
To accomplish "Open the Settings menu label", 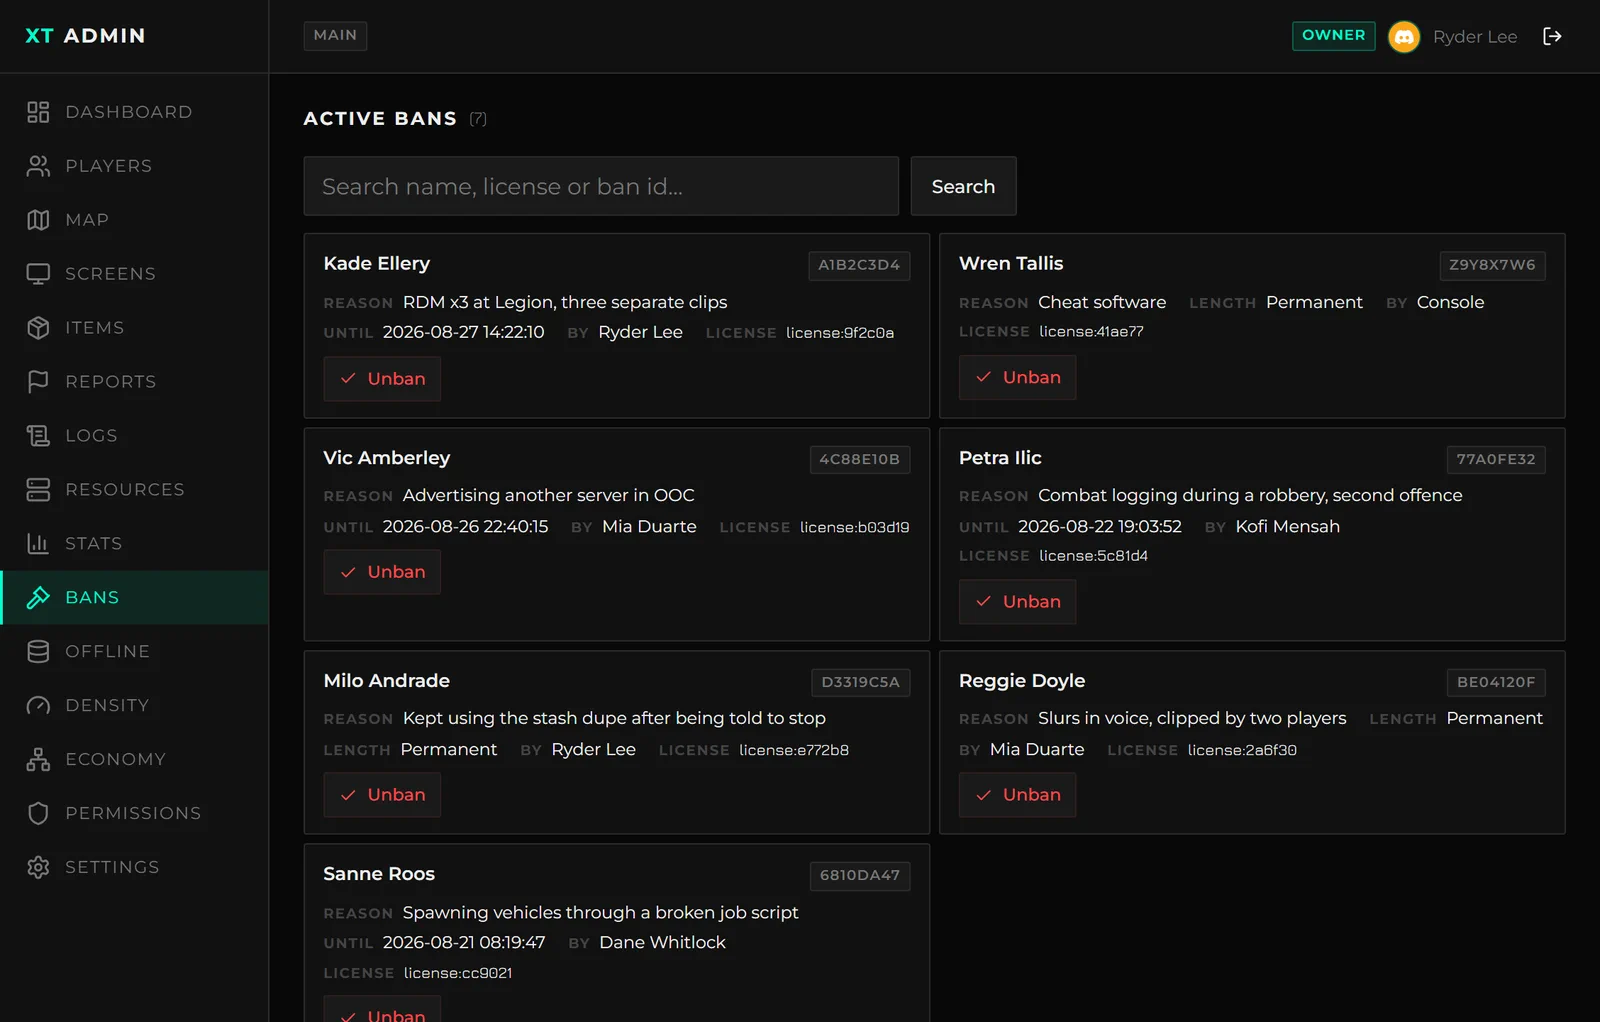I will 112,868.
